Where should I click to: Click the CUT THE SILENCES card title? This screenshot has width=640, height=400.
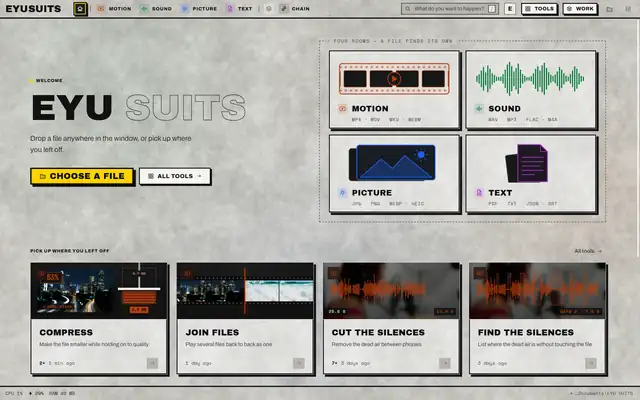point(378,332)
